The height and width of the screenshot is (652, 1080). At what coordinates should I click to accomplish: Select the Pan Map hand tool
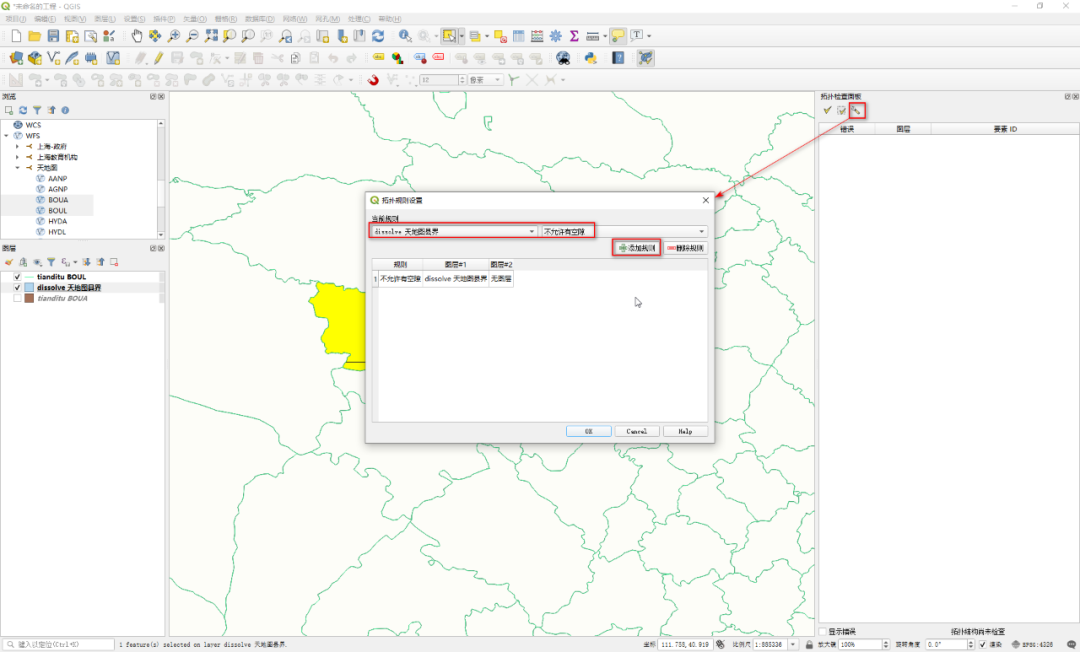coord(136,36)
